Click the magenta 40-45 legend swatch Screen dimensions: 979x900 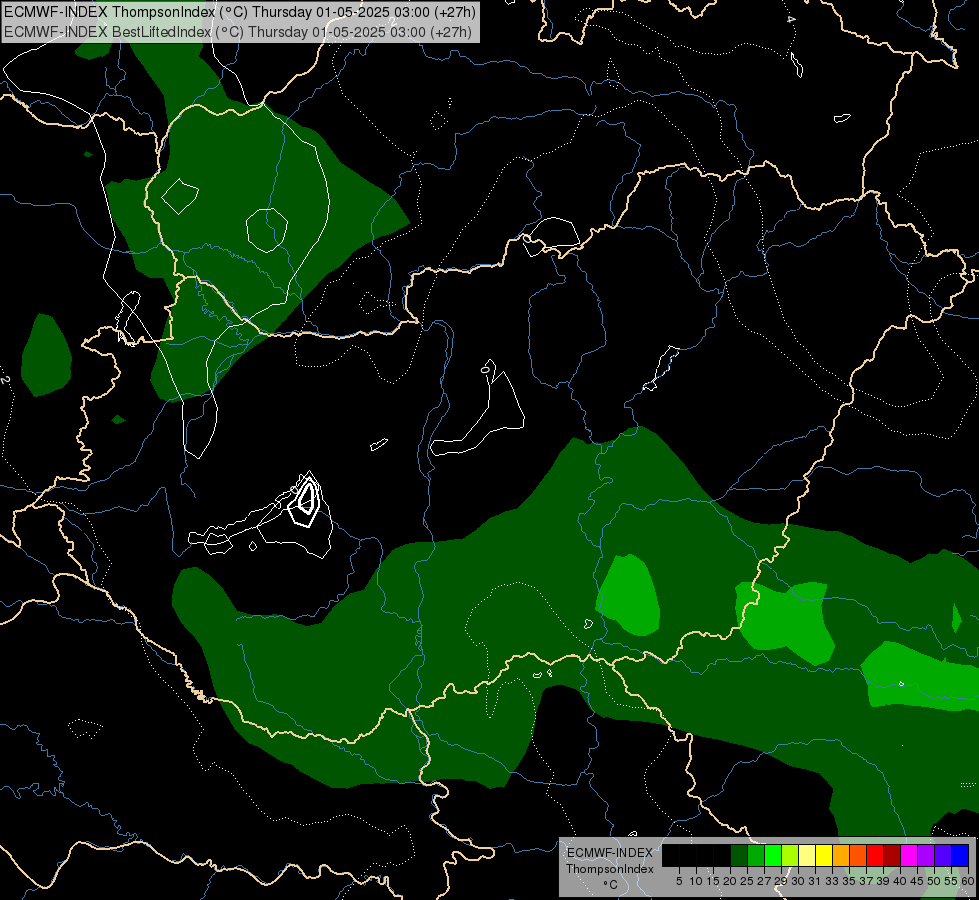[x=909, y=855]
